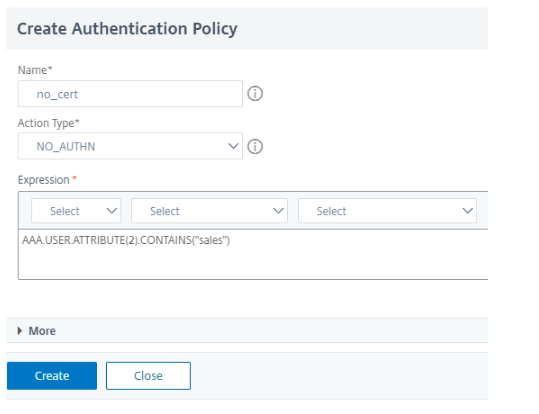Open the third expression Select dropdown
This screenshot has width=539, height=414.
tap(387, 211)
